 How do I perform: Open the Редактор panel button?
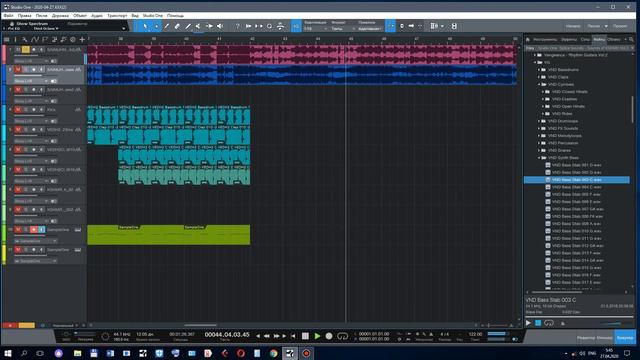585,338
